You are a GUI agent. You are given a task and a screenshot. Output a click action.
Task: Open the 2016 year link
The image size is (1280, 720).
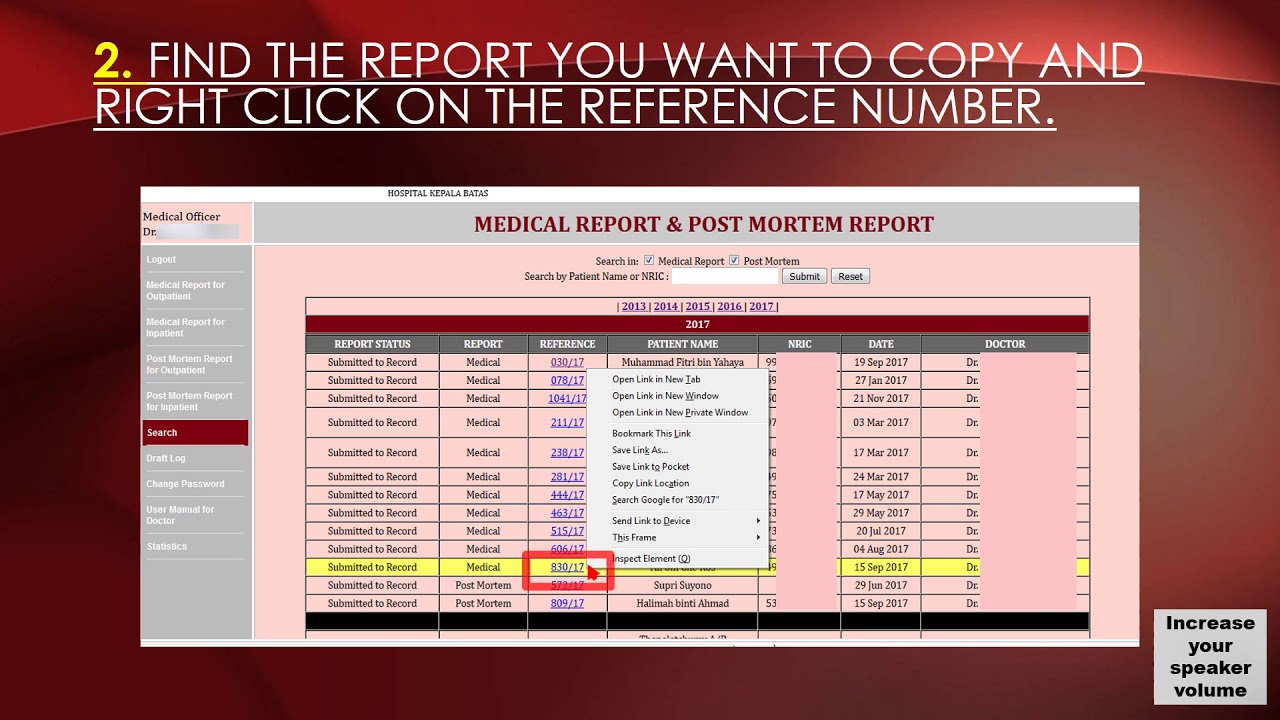click(730, 306)
